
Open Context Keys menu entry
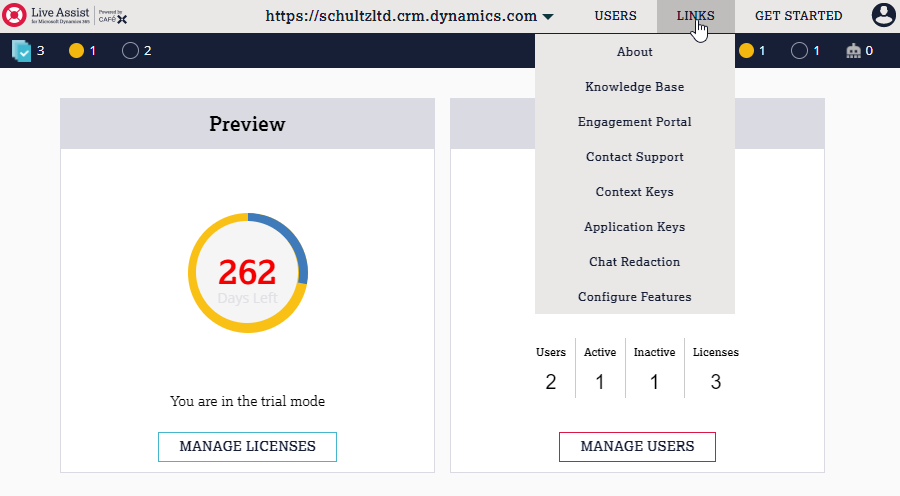pyautogui.click(x=635, y=192)
